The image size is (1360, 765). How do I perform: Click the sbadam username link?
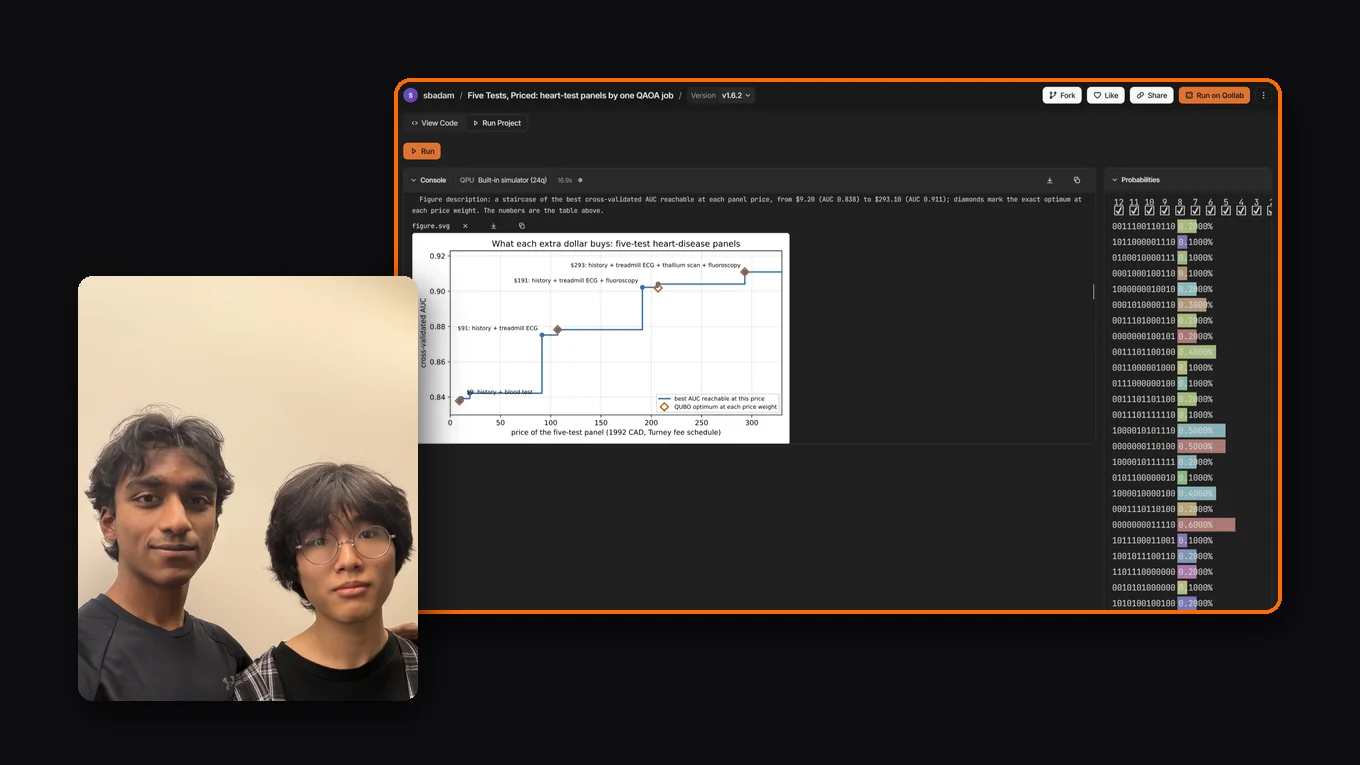point(438,95)
